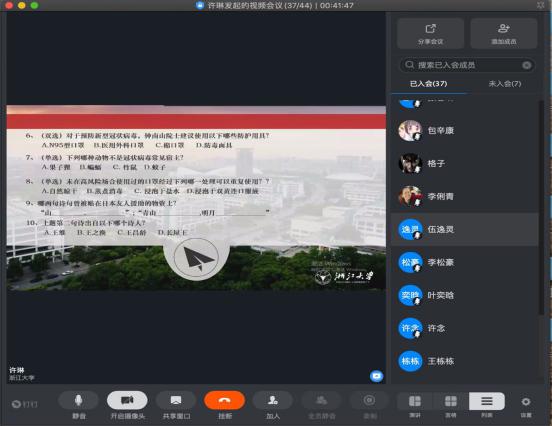Select participant 李俐青 in the list

[465, 196]
